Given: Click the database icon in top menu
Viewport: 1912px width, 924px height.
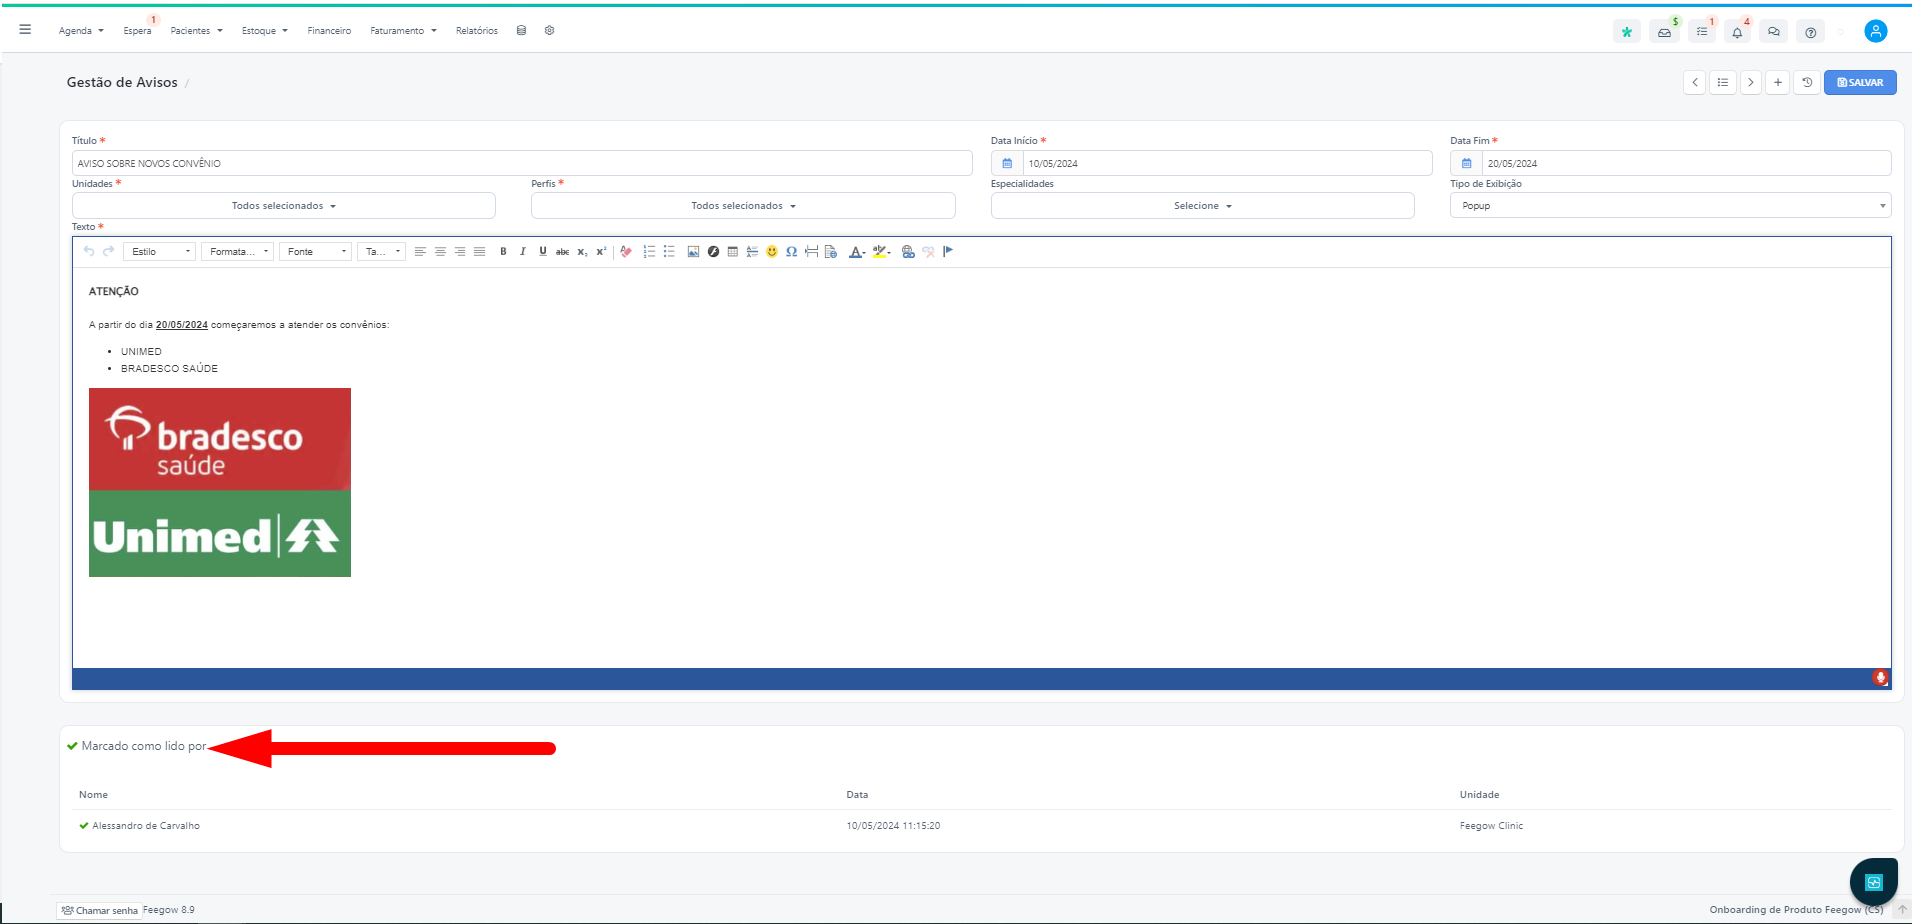Looking at the screenshot, I should (521, 31).
